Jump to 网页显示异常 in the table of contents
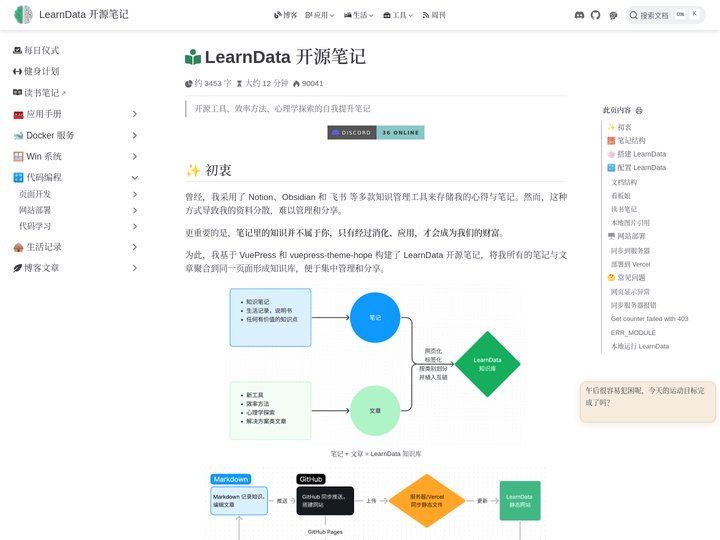The image size is (720, 540). point(630,292)
